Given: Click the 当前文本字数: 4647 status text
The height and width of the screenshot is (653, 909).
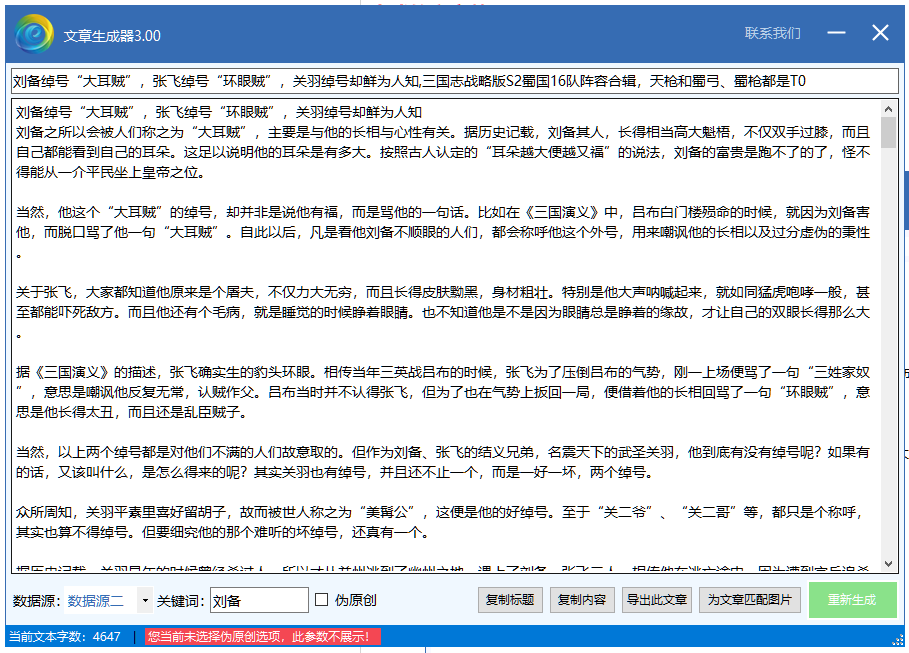Looking at the screenshot, I should pyautogui.click(x=65, y=637).
